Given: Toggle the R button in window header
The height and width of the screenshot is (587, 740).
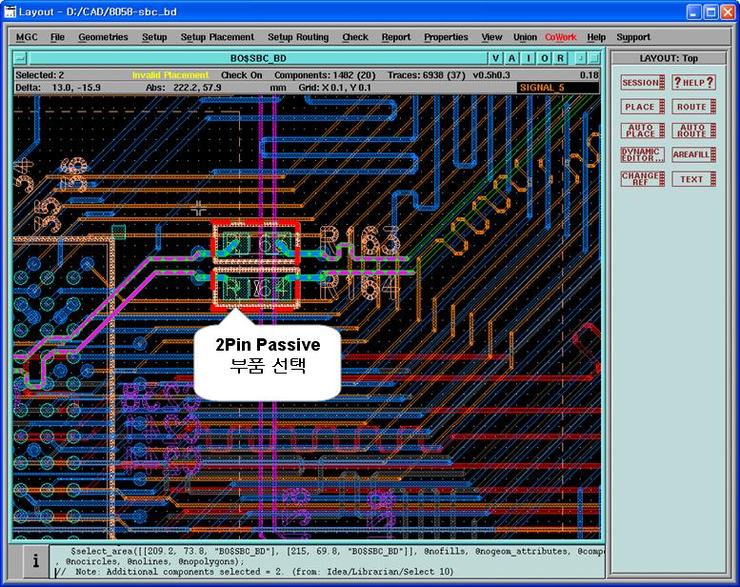Looking at the screenshot, I should 558,58.
